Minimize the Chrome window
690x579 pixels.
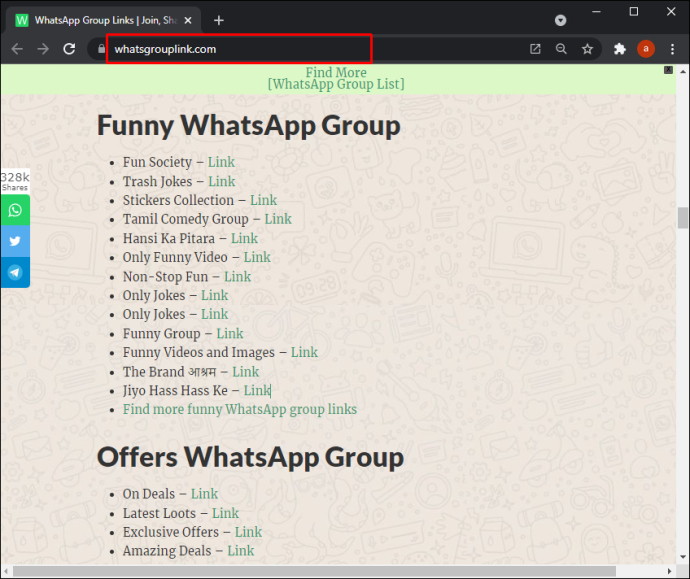click(596, 12)
